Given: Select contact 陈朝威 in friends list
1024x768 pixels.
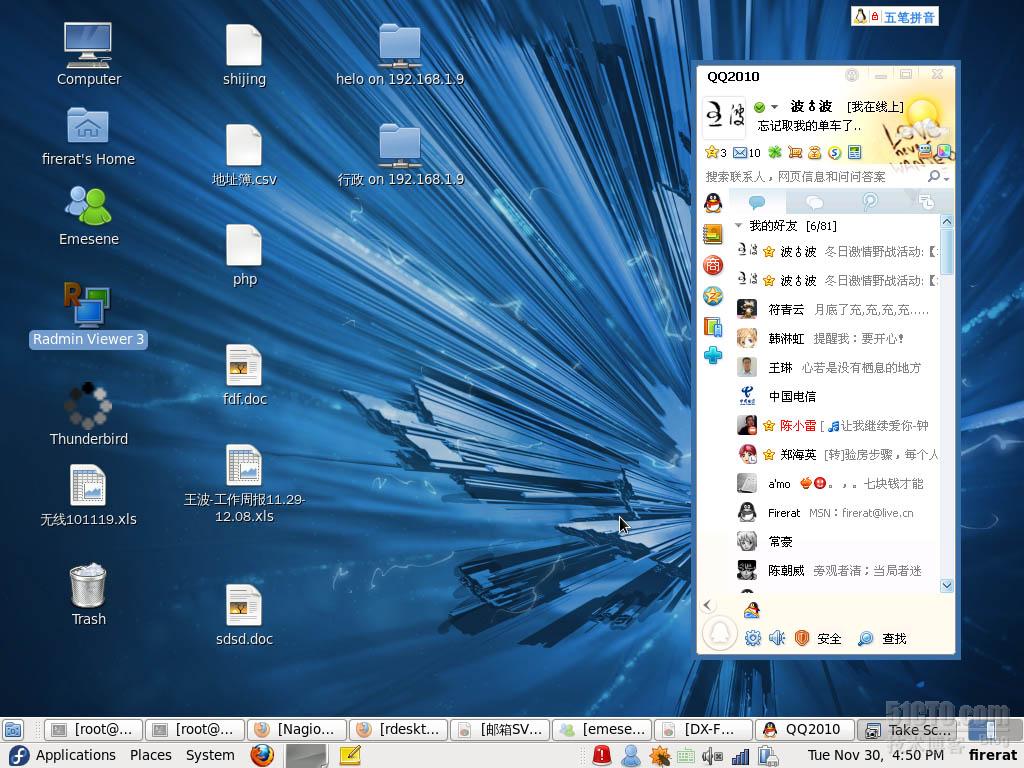Looking at the screenshot, I should [x=836, y=570].
